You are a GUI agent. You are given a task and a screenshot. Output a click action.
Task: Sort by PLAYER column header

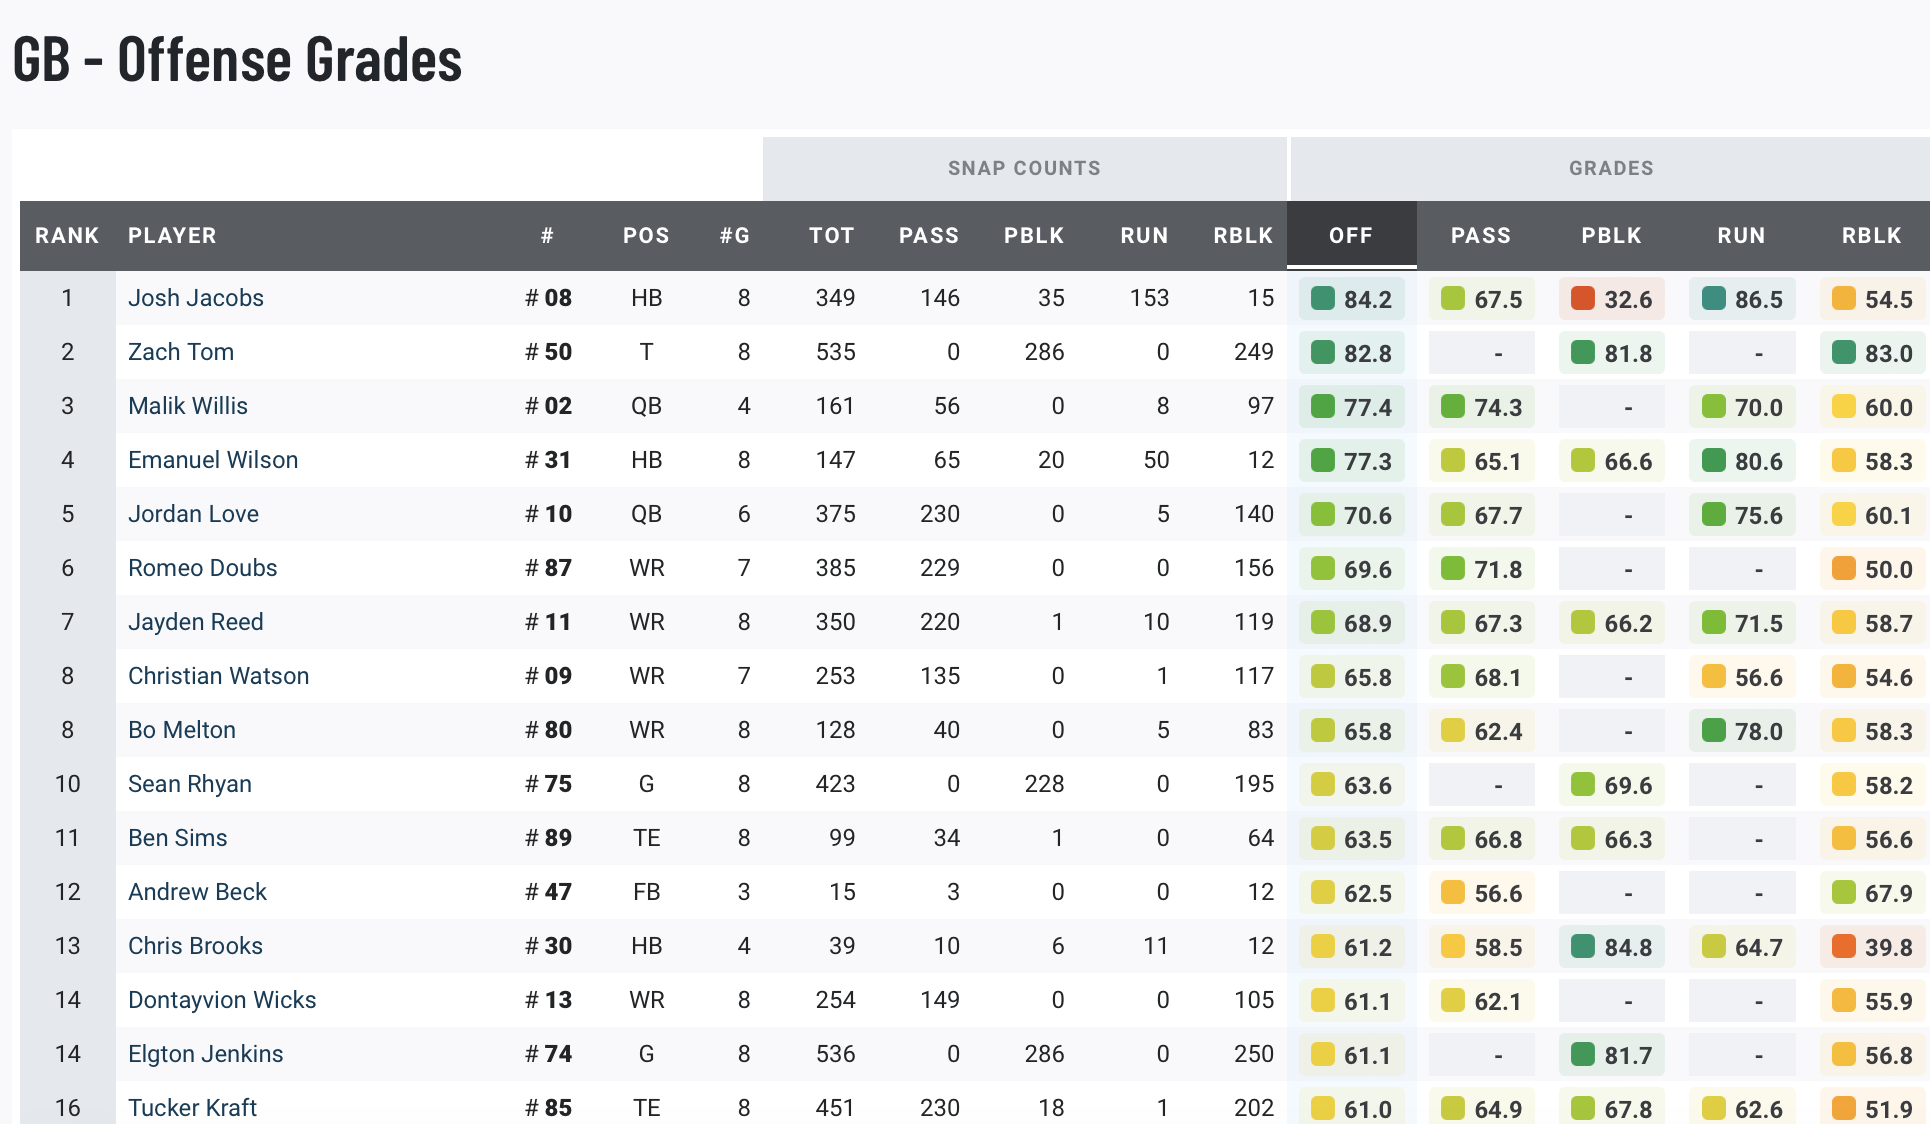172,236
